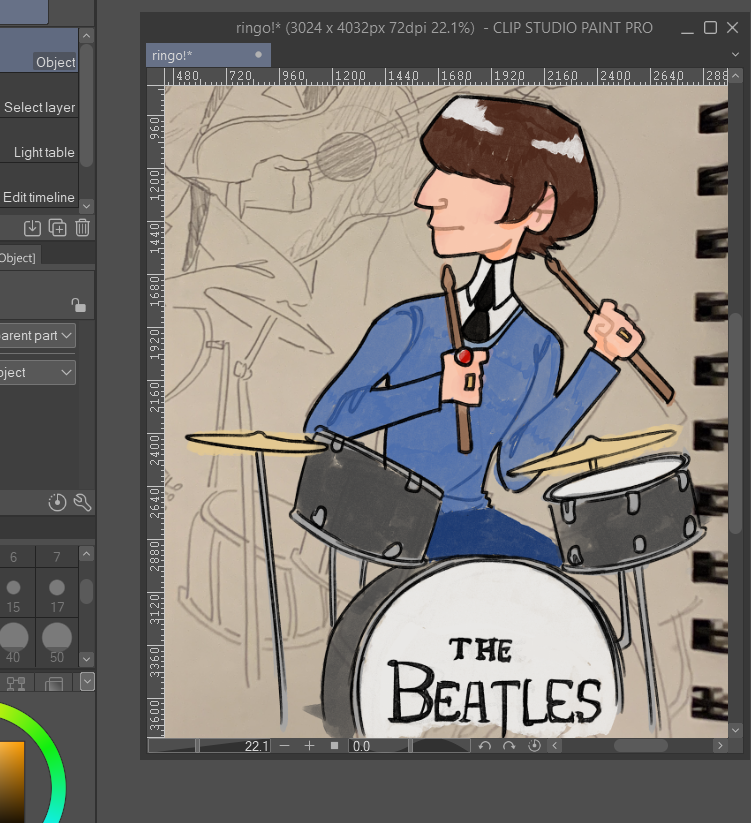This screenshot has width=751, height=823.
Task: Fit canvas to screen square icon
Action: (334, 745)
